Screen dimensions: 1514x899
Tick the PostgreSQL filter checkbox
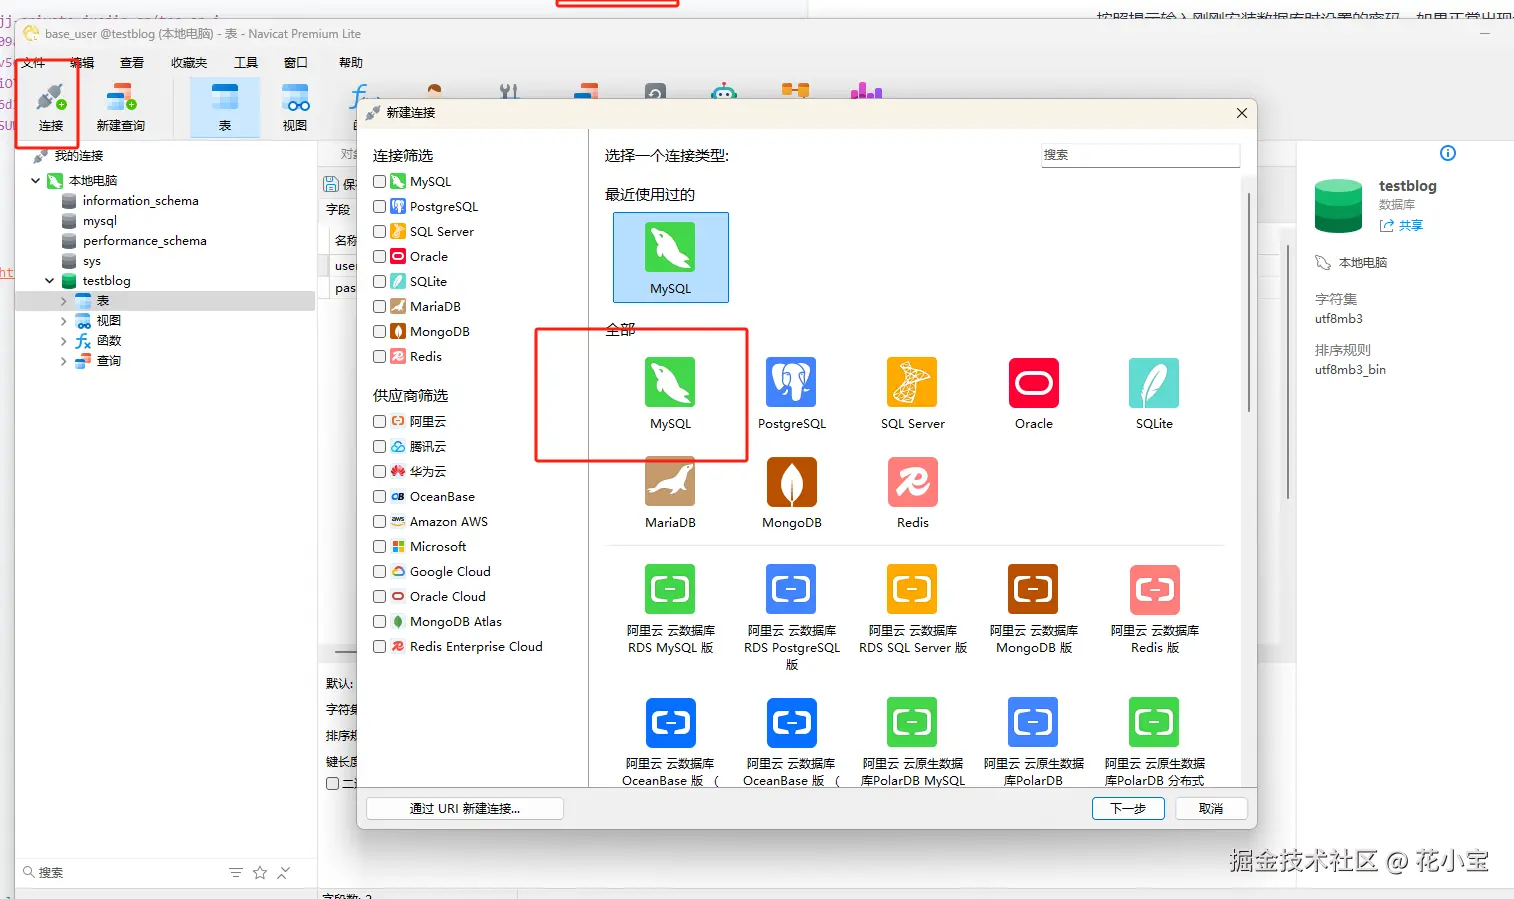(x=380, y=207)
